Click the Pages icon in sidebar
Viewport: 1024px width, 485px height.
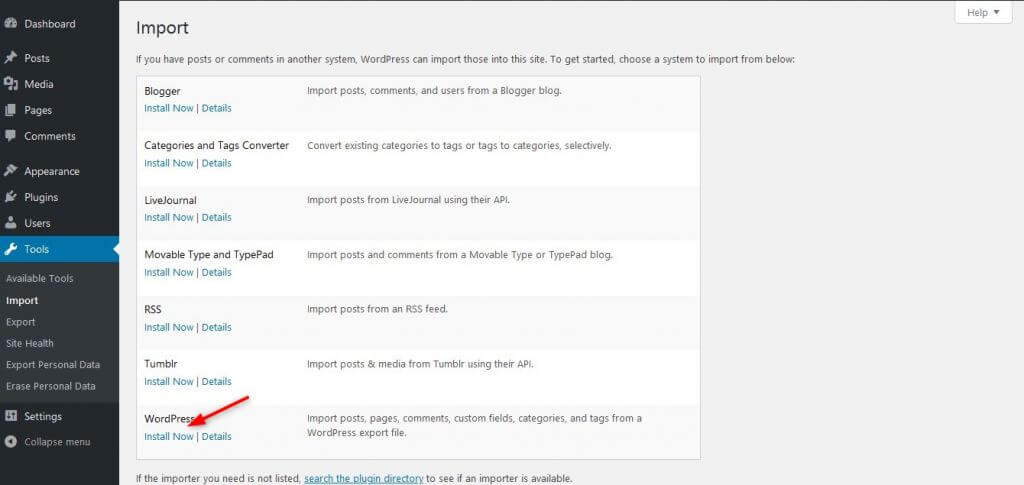point(10,110)
